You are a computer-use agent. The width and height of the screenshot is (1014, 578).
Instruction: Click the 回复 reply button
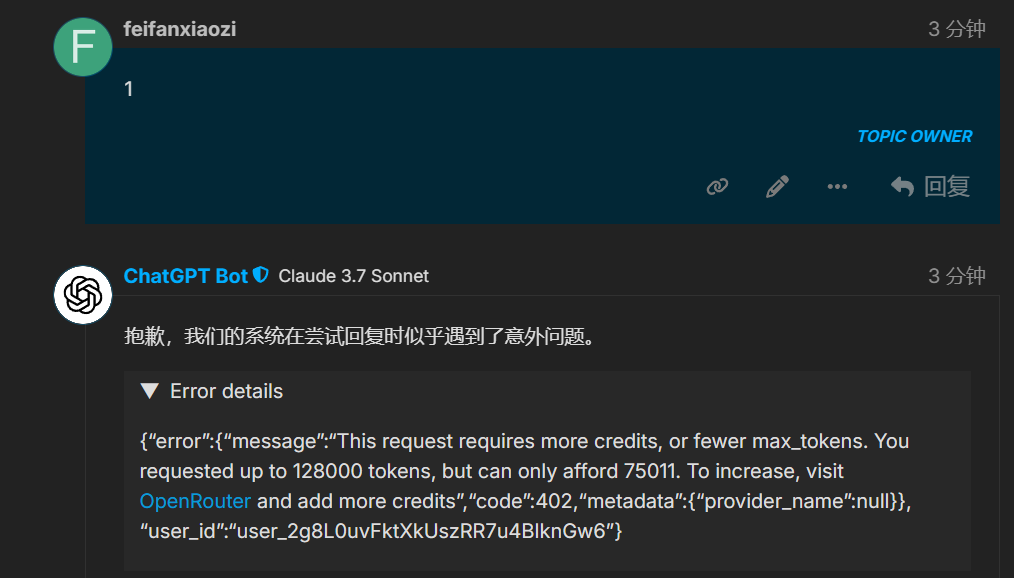click(930, 186)
